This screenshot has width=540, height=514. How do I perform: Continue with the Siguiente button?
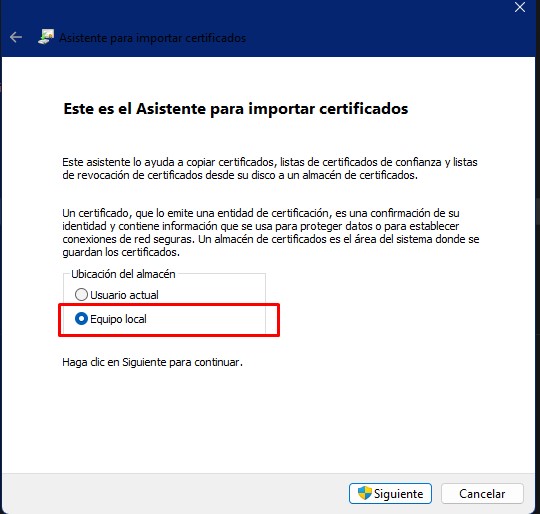[390, 493]
